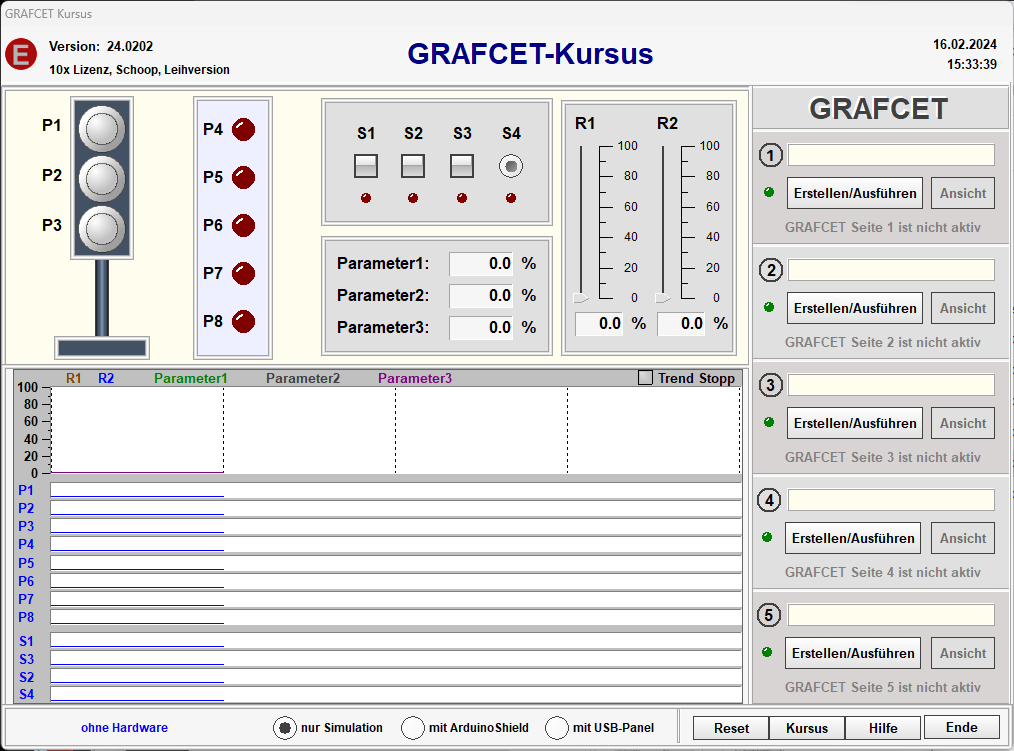1014x751 pixels.
Task: Click name field of GRAFCET page 4
Action: [891, 500]
